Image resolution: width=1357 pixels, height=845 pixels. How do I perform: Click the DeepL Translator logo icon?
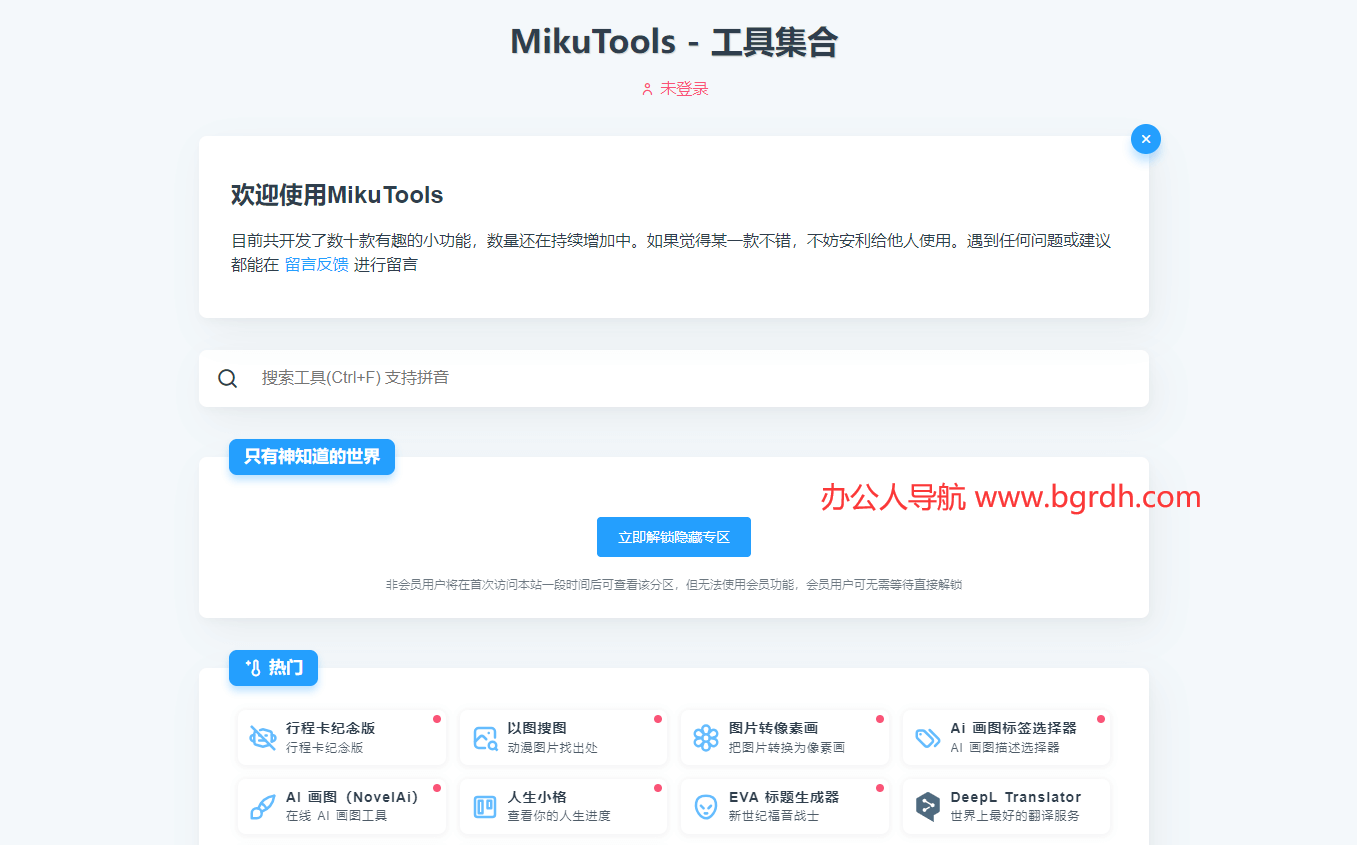tap(928, 807)
